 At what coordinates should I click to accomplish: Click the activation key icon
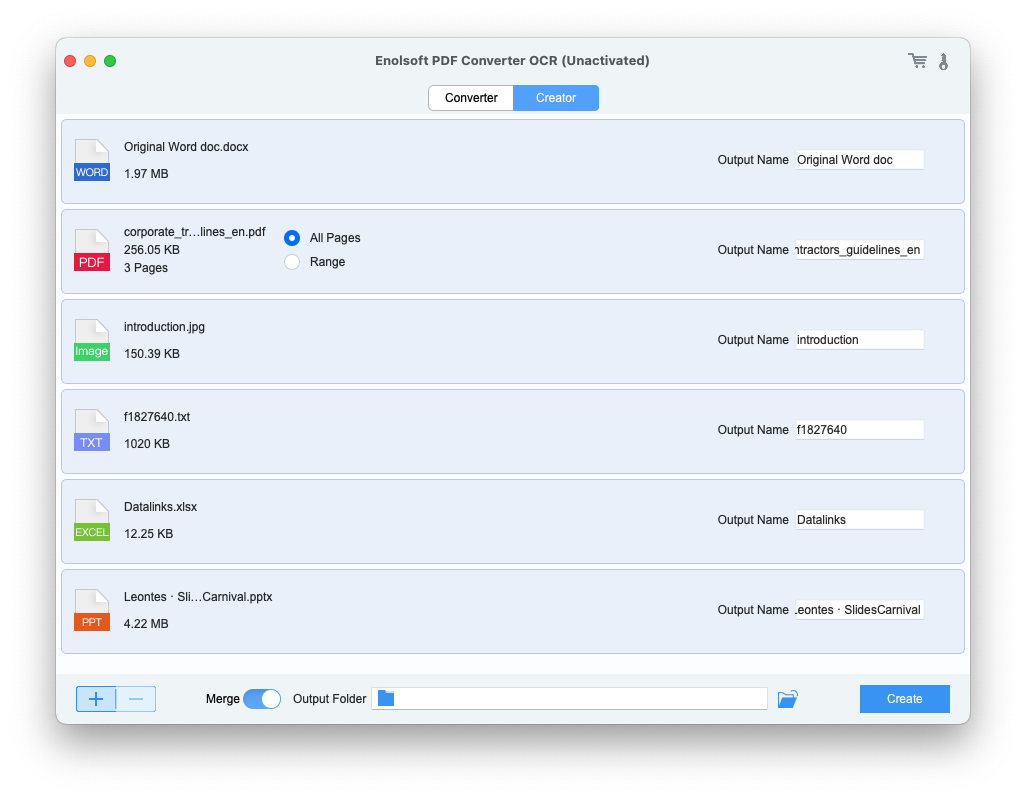tap(943, 61)
